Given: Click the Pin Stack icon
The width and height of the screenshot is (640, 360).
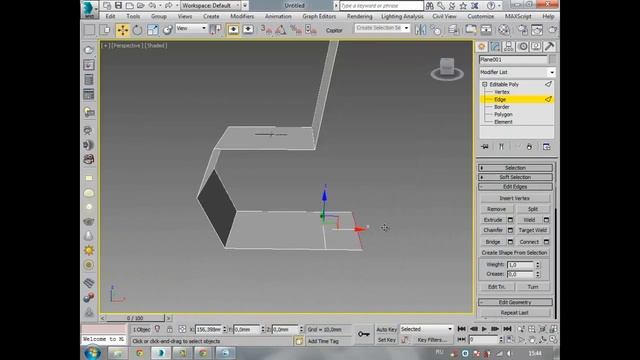Looking at the screenshot, I should [x=485, y=147].
